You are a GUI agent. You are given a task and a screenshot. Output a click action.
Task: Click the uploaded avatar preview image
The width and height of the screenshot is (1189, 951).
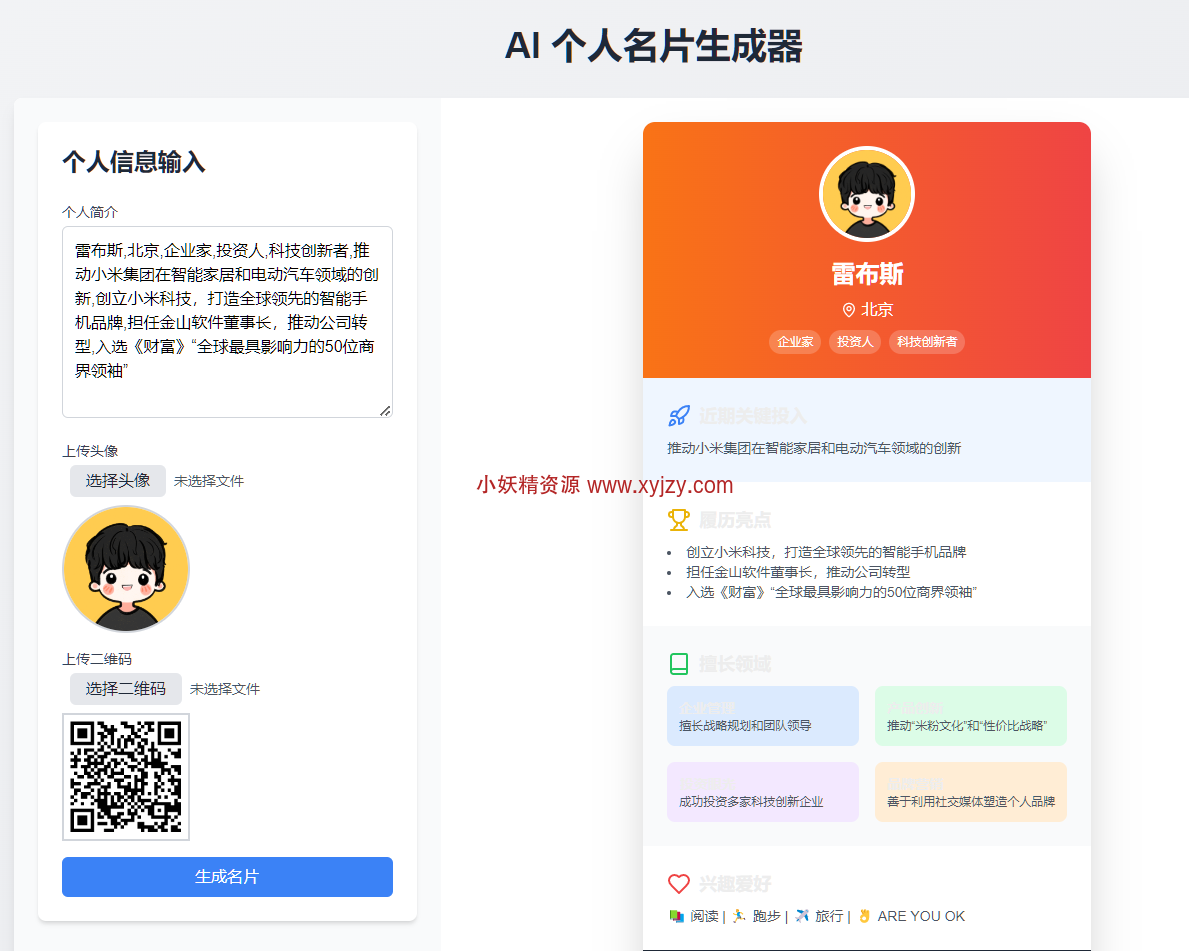pos(126,569)
